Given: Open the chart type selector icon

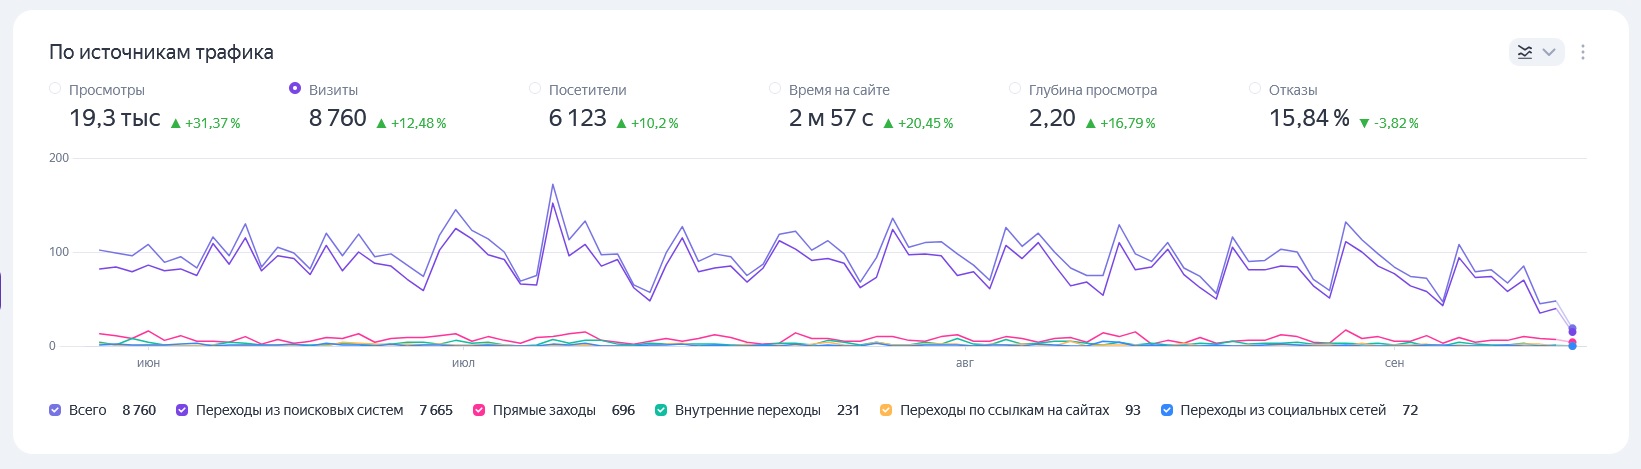Looking at the screenshot, I should (1525, 52).
